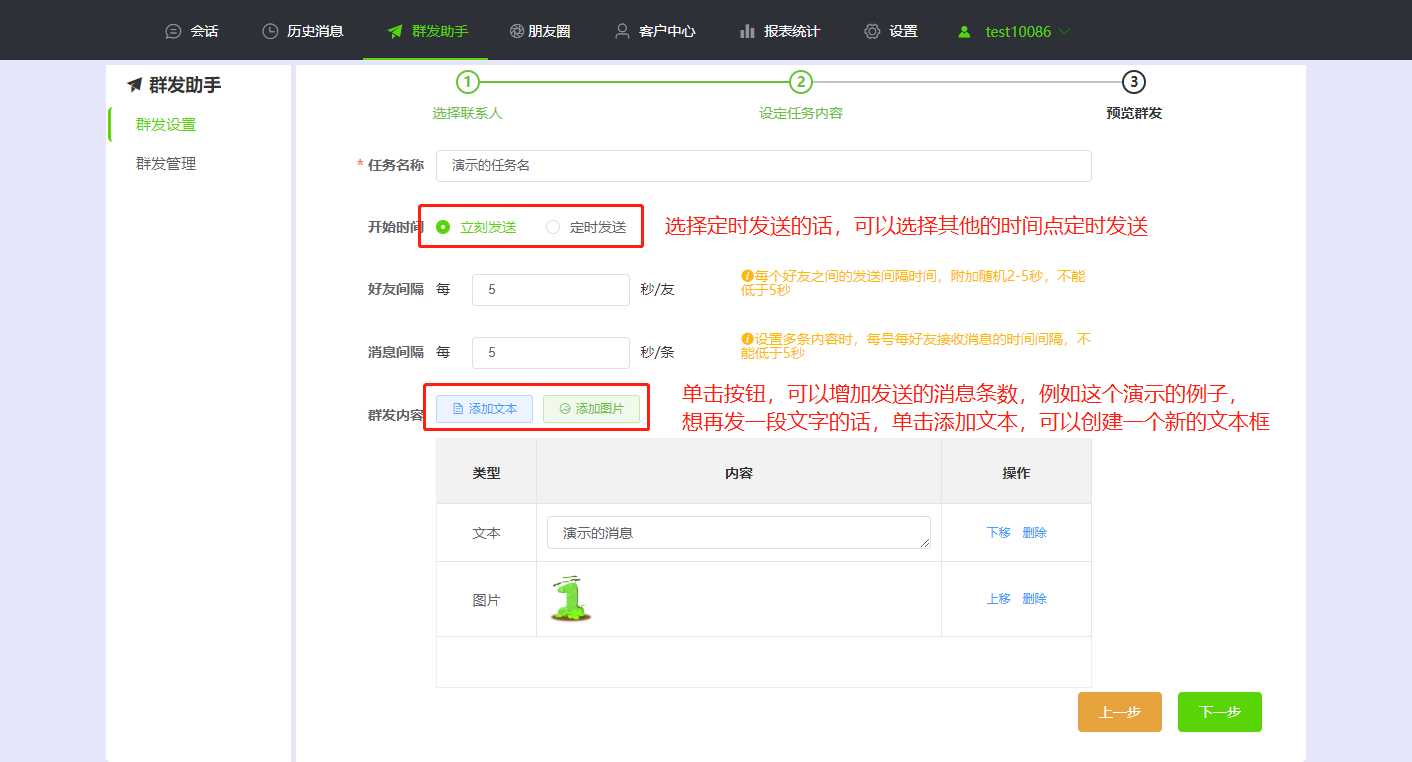
Task: Select 群发设置 in the sidebar
Action: [166, 125]
